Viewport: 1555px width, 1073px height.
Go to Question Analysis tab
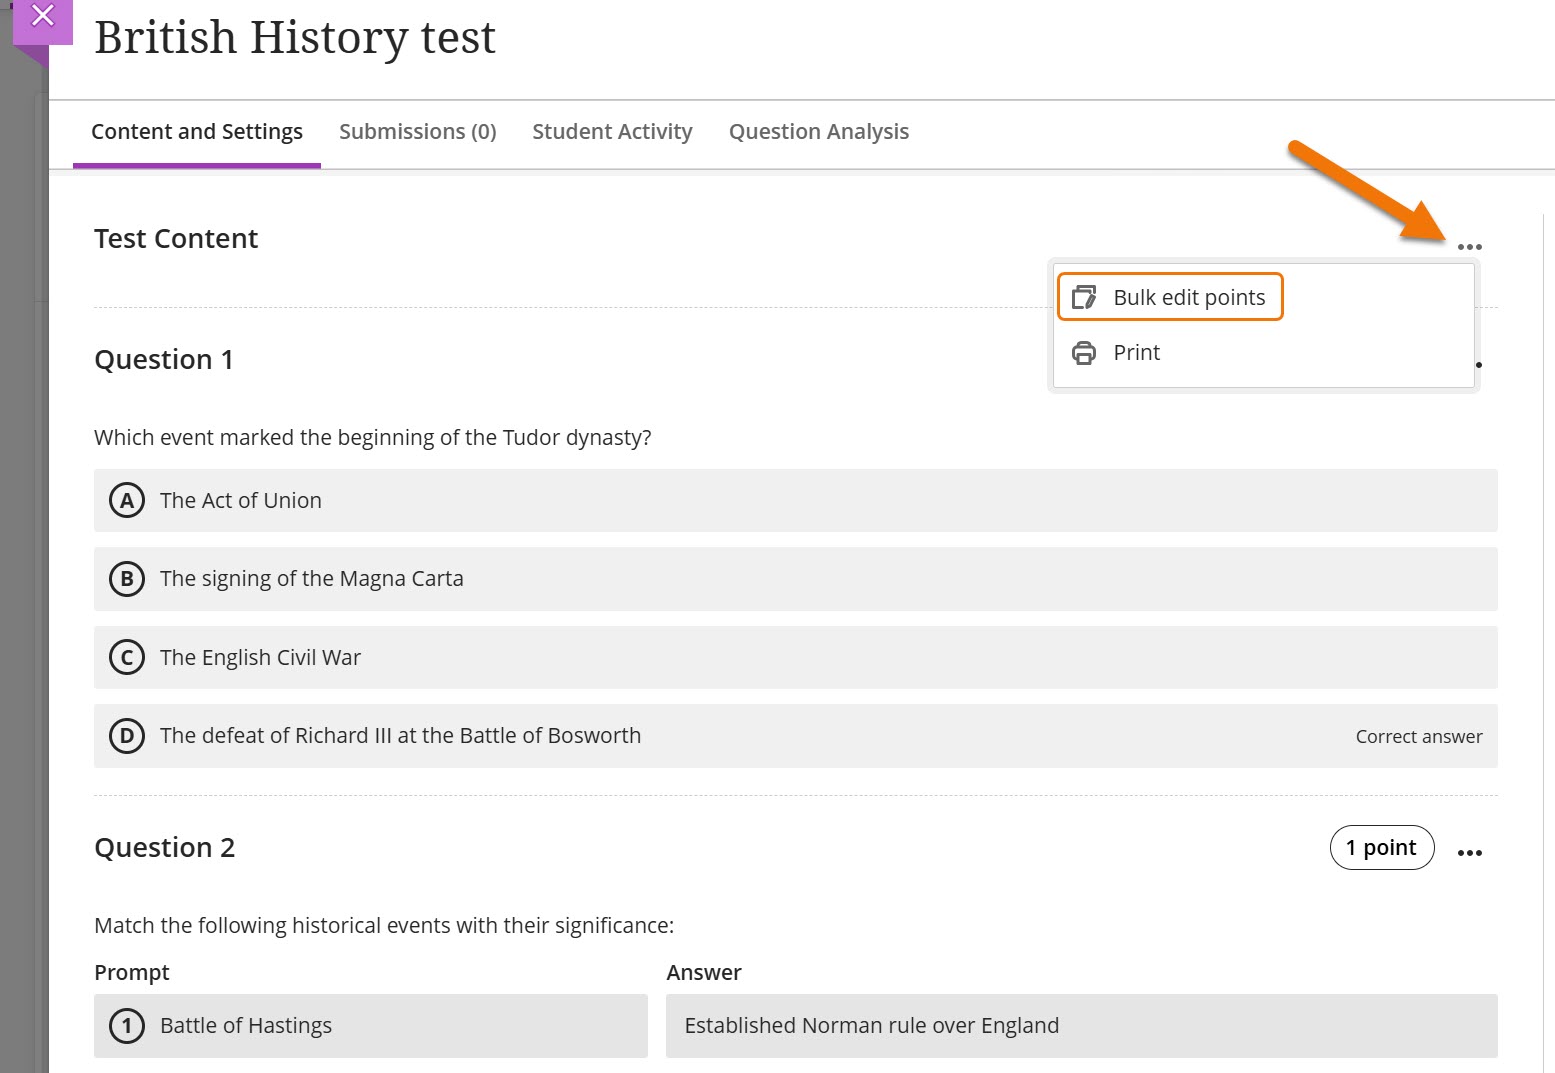point(818,132)
